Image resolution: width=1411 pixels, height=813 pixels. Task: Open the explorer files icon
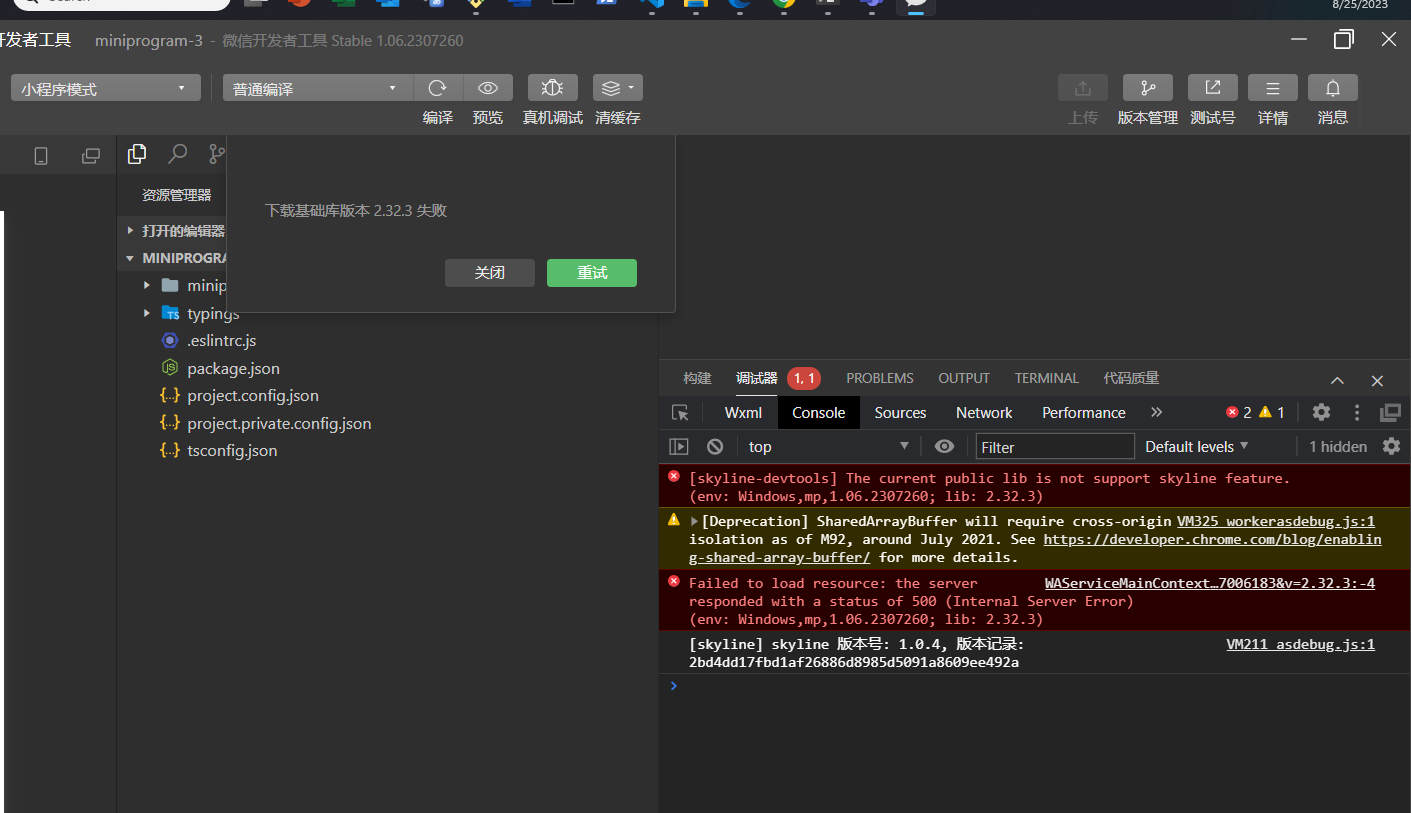point(137,154)
